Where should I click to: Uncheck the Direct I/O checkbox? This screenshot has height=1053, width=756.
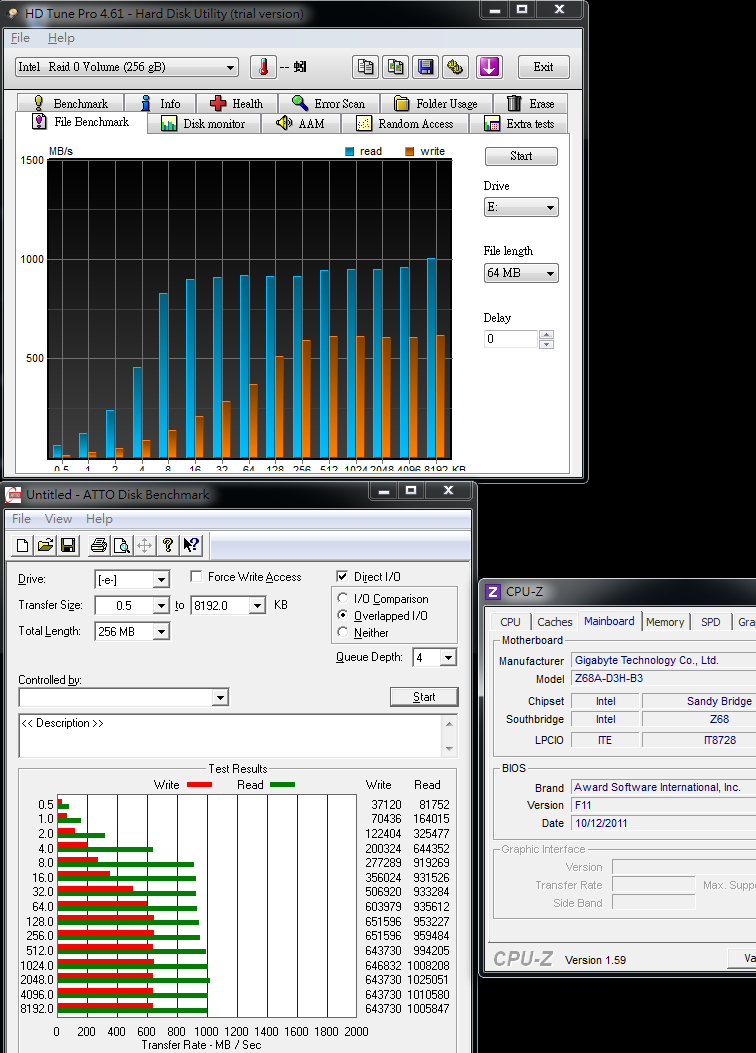343,577
